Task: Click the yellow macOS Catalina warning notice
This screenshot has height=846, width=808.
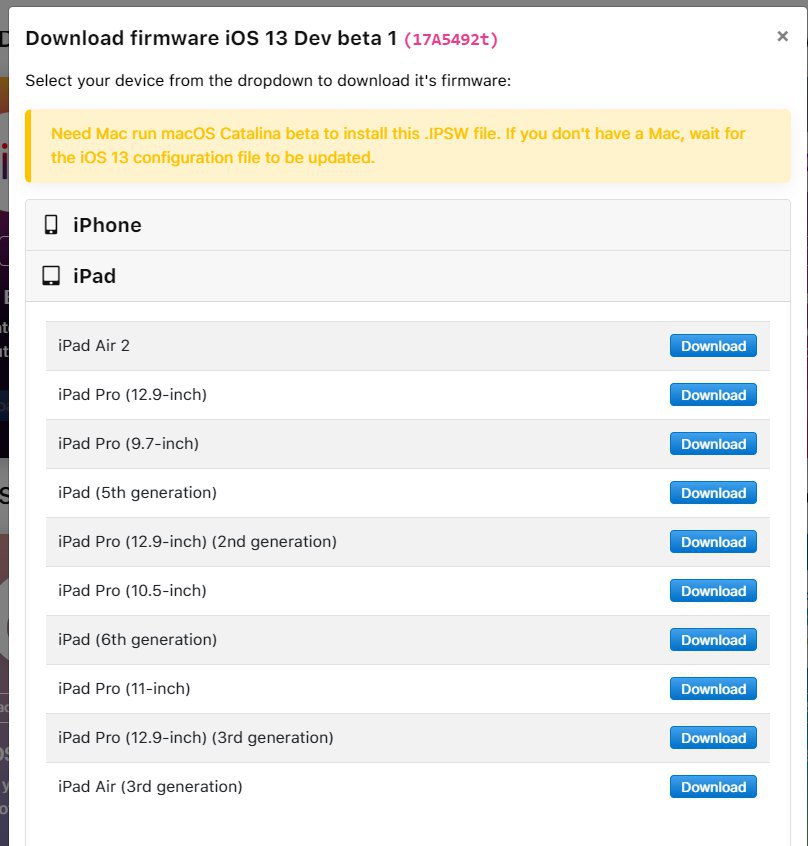Action: (408, 146)
